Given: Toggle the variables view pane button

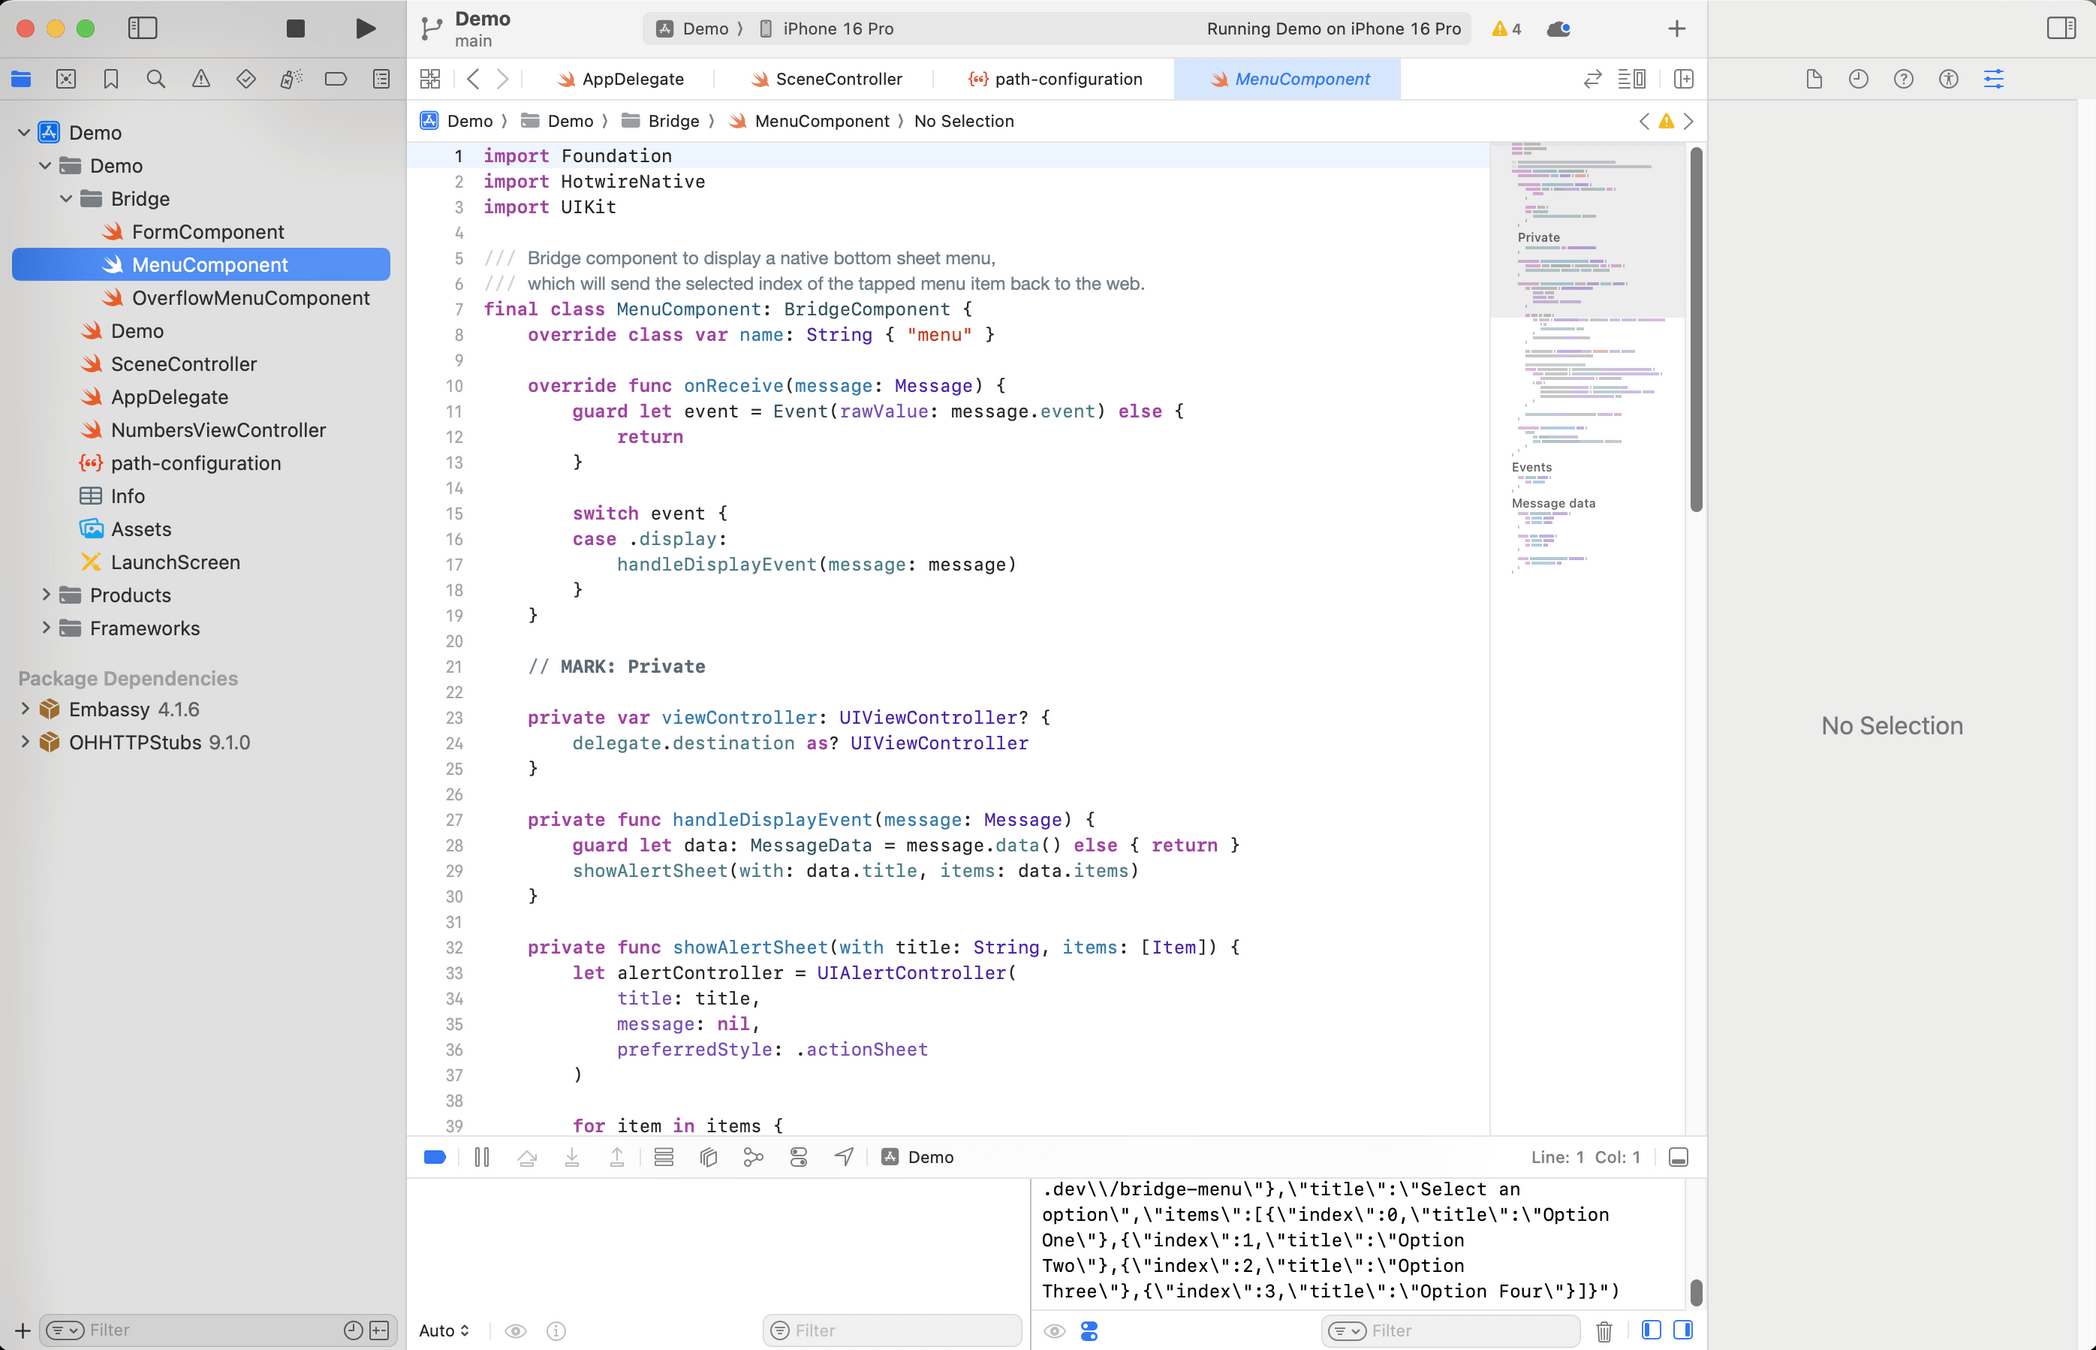Looking at the screenshot, I should 1651,1331.
